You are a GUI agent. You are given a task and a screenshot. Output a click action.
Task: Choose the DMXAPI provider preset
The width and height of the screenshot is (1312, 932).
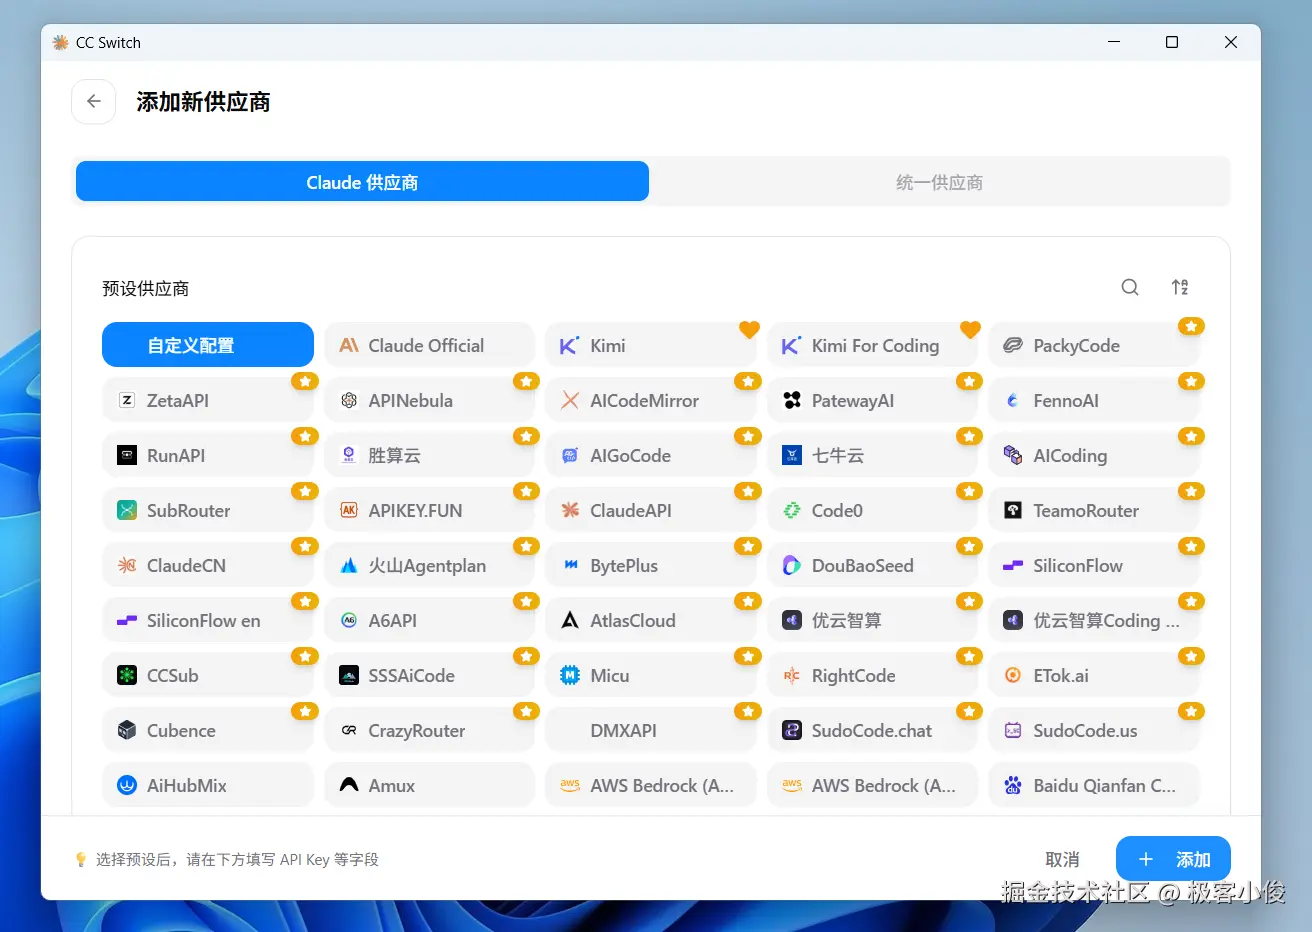coord(651,730)
